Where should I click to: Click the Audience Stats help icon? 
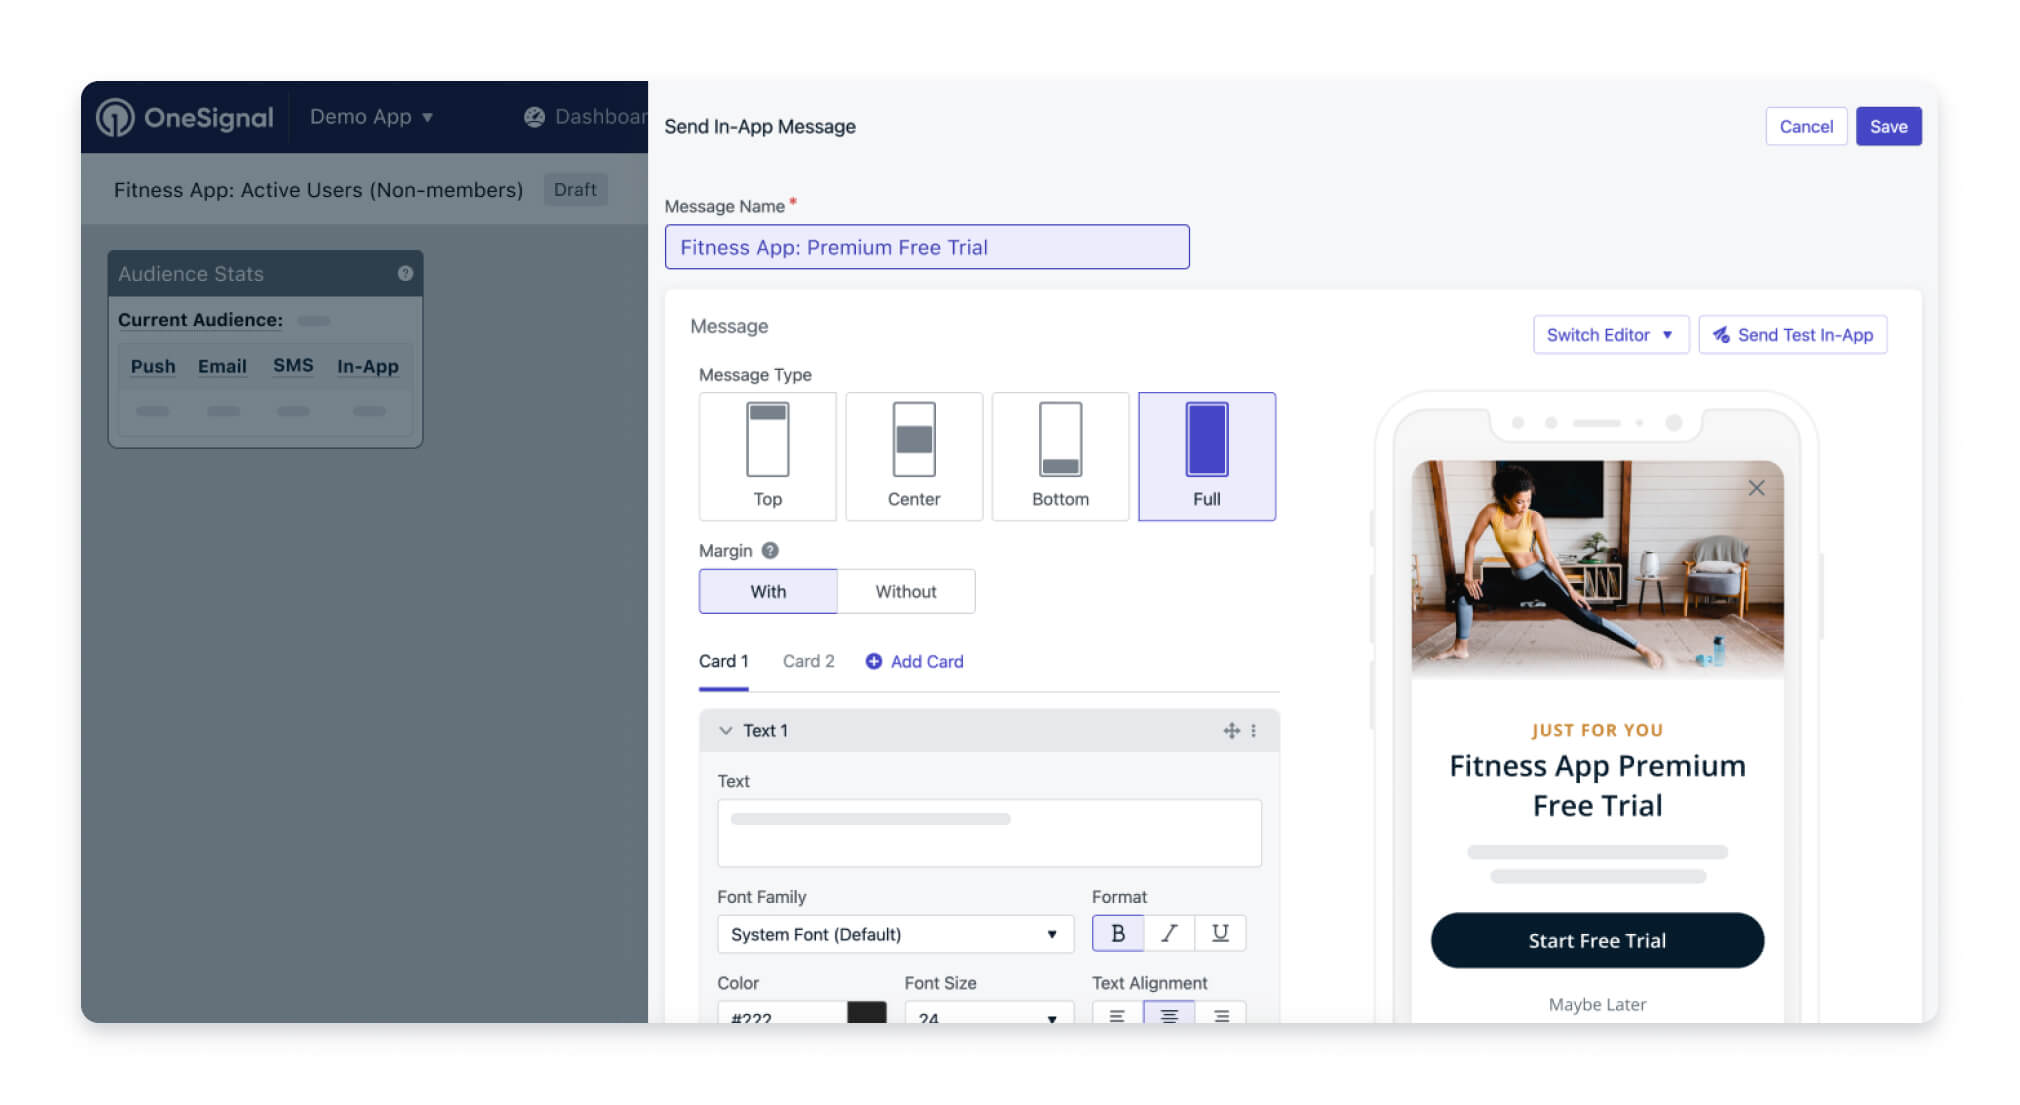click(405, 273)
